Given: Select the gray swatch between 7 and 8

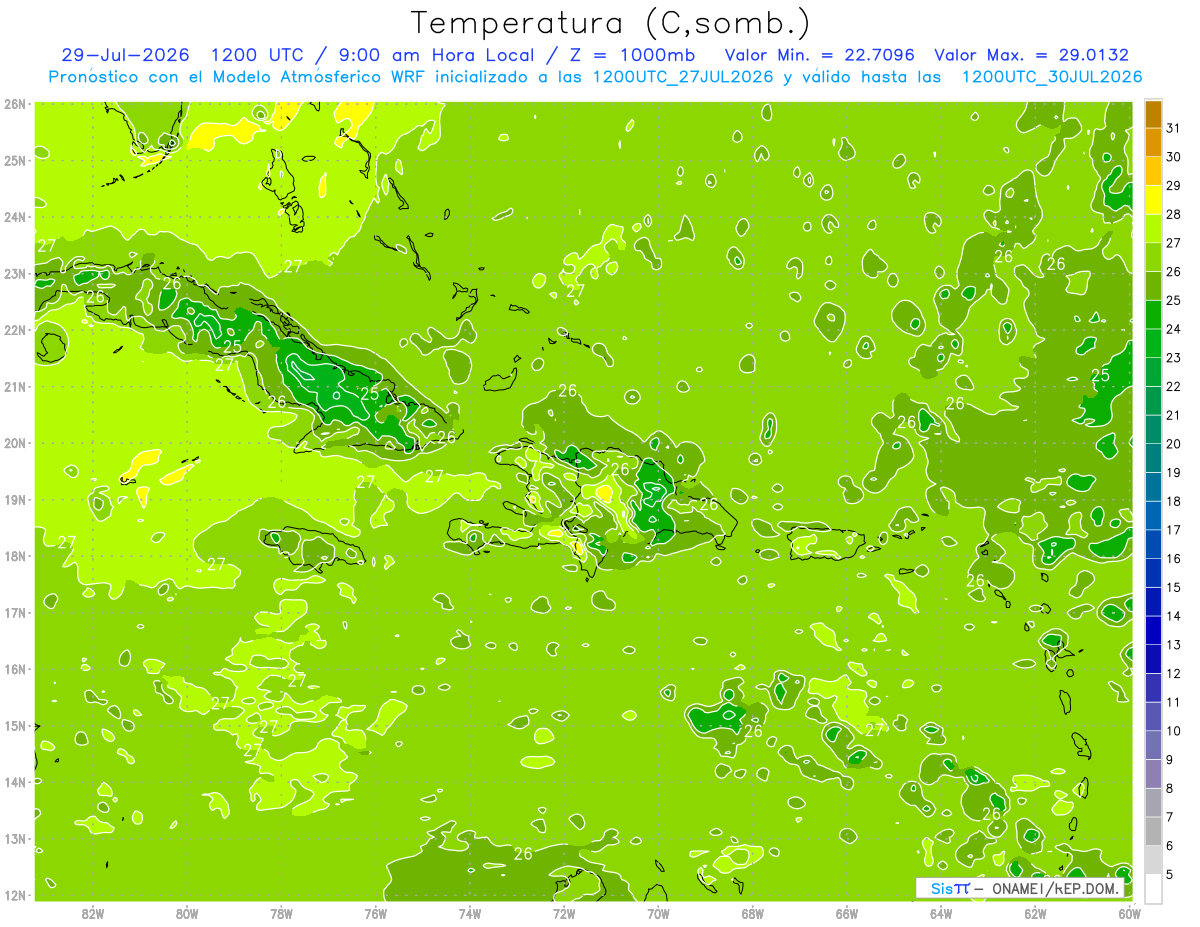Looking at the screenshot, I should coord(1153,802).
